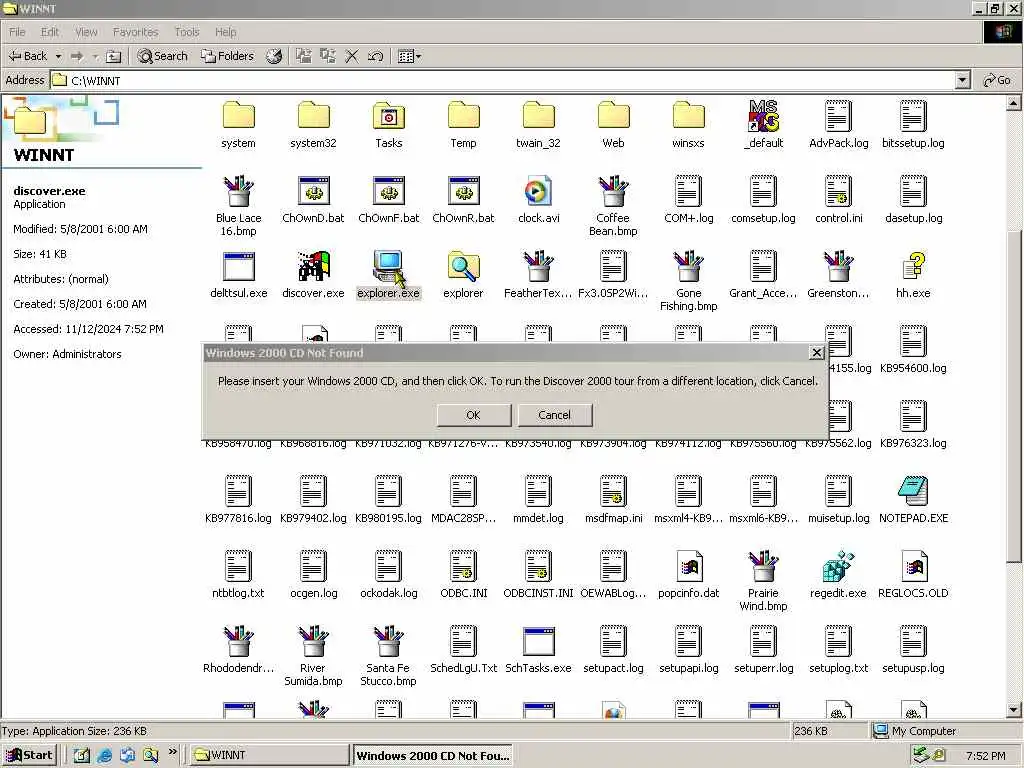Select the popcinfo.dat file
This screenshot has width=1024, height=768.
click(x=688, y=575)
